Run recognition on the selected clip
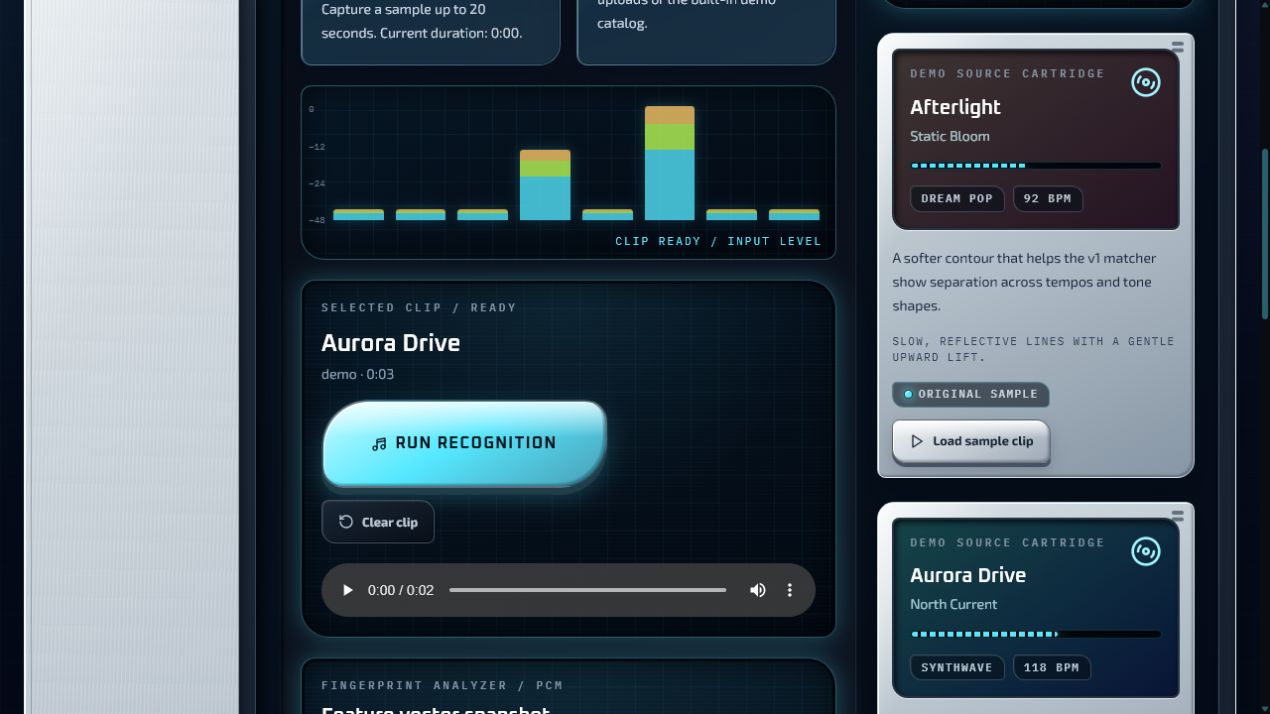 464,443
